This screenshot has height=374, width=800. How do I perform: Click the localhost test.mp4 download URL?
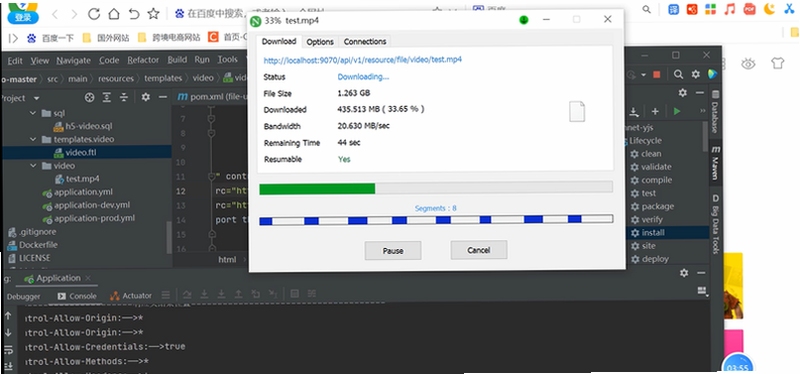[x=362, y=60]
